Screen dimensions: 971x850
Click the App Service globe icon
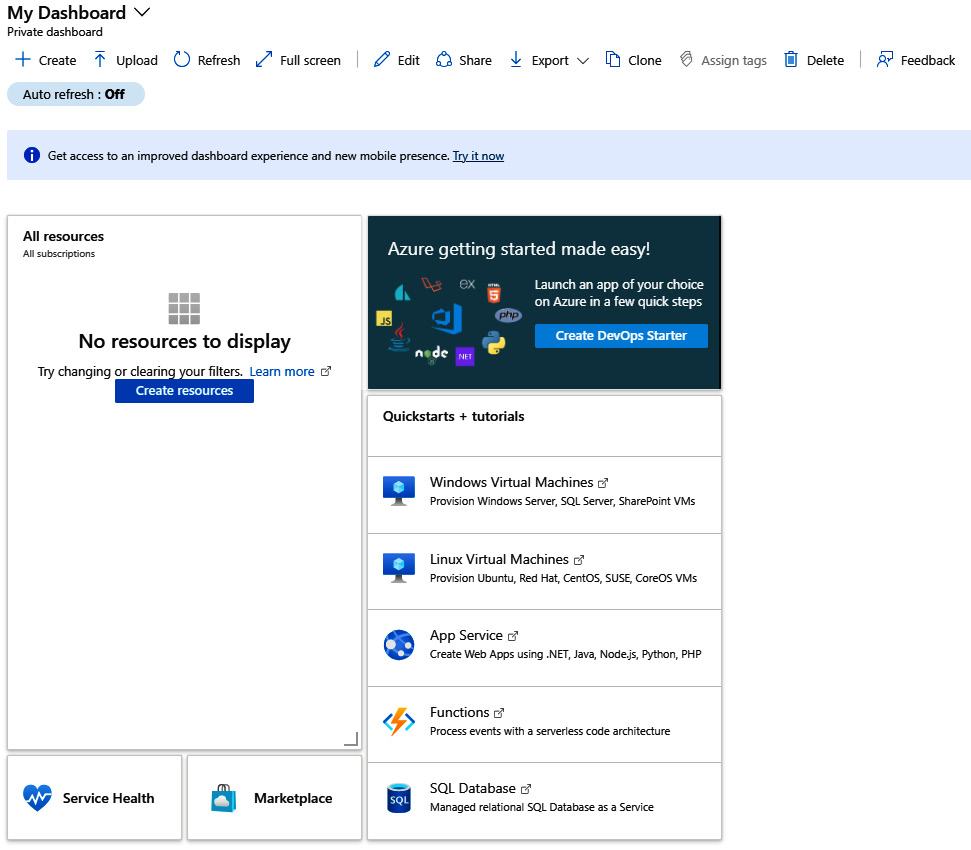[x=399, y=645]
